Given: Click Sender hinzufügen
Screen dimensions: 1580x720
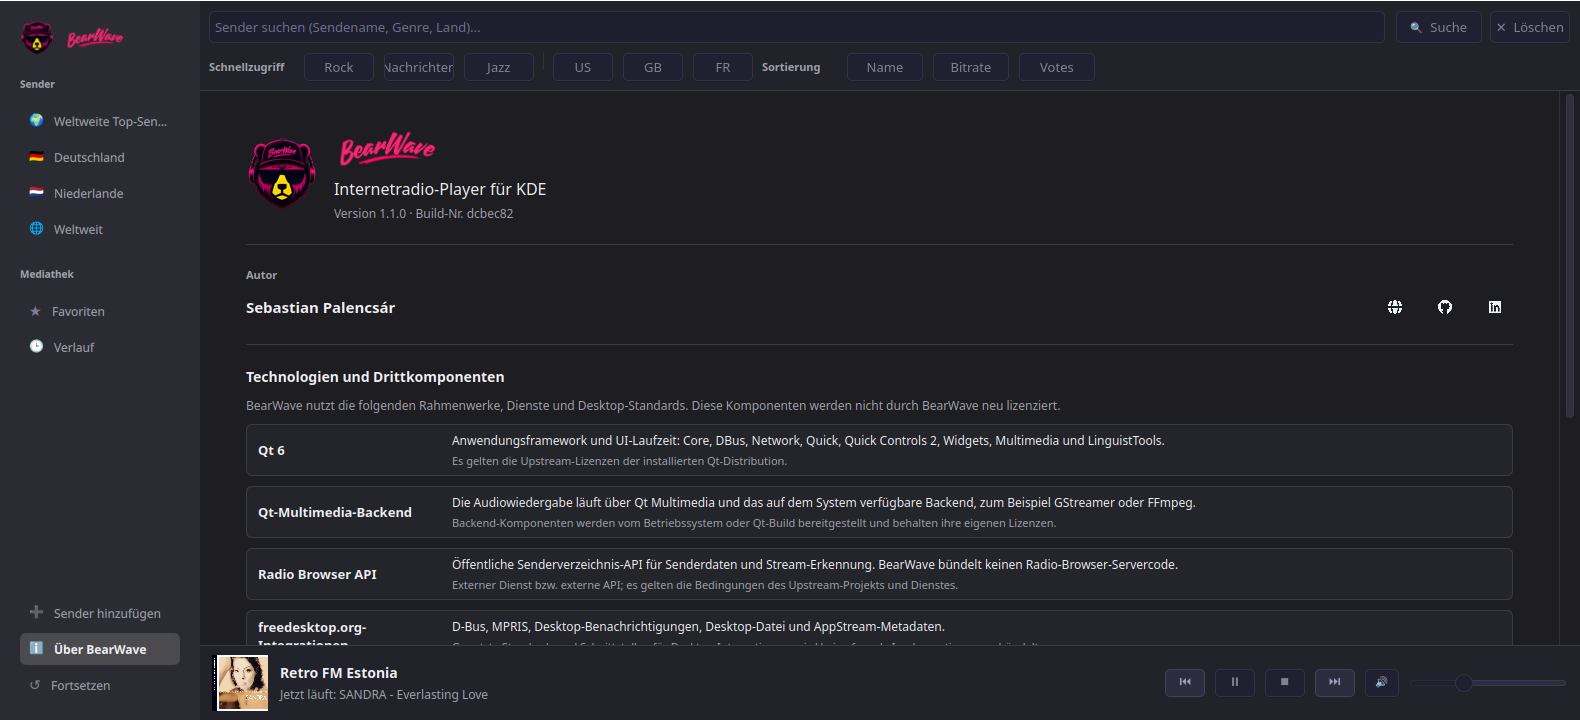Looking at the screenshot, I should [x=100, y=613].
